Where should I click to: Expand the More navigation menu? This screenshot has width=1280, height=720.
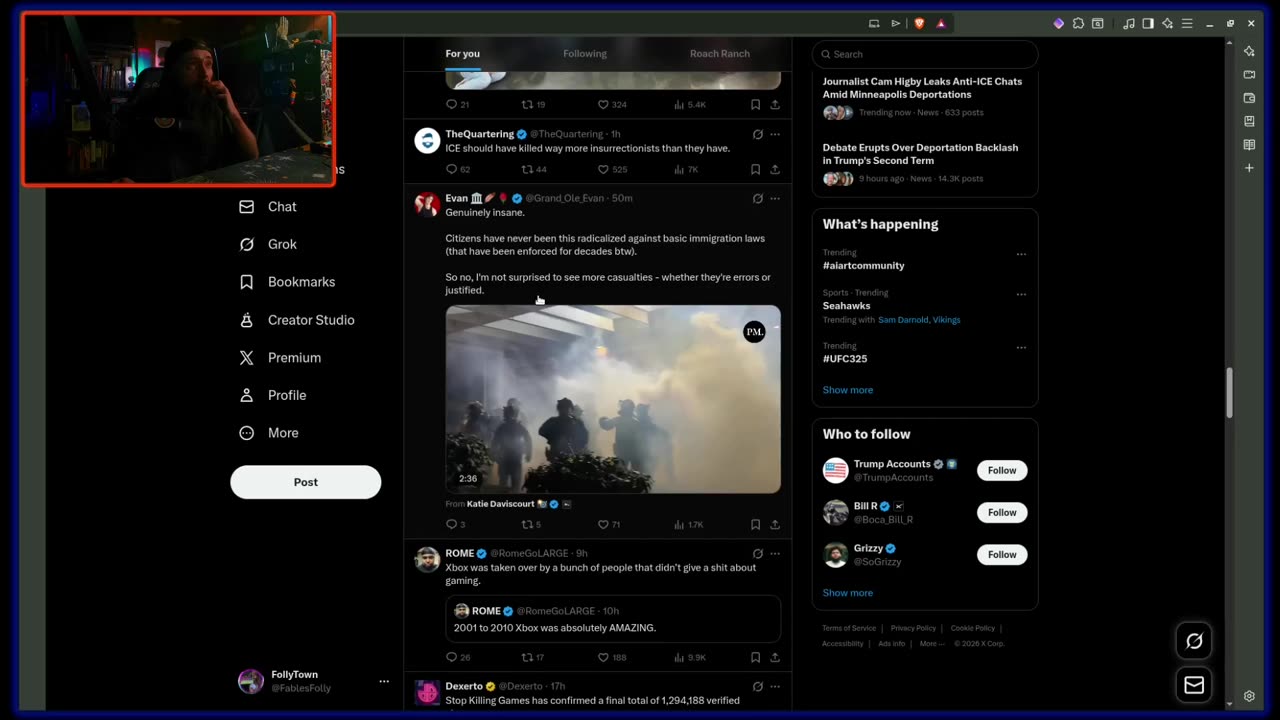269,433
